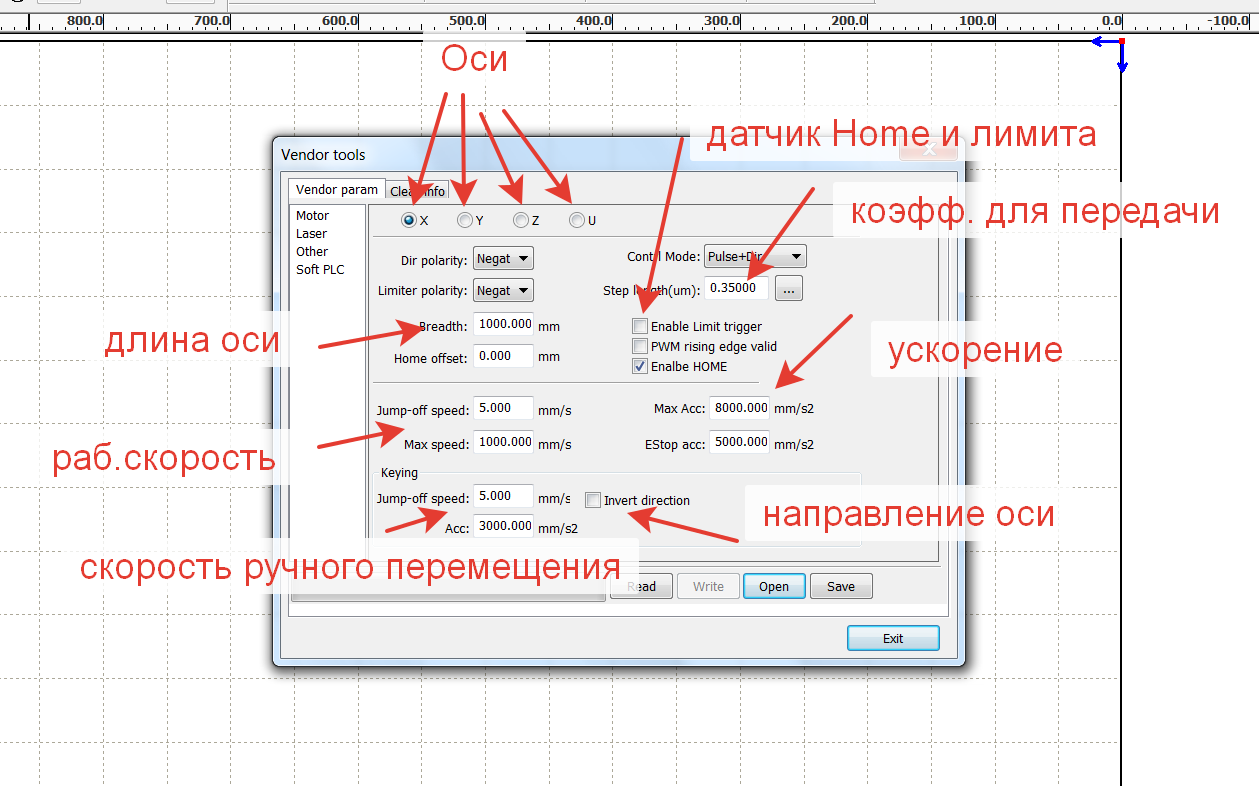The image size is (1259, 786).
Task: Switch to the Clear info tab
Action: click(x=418, y=191)
